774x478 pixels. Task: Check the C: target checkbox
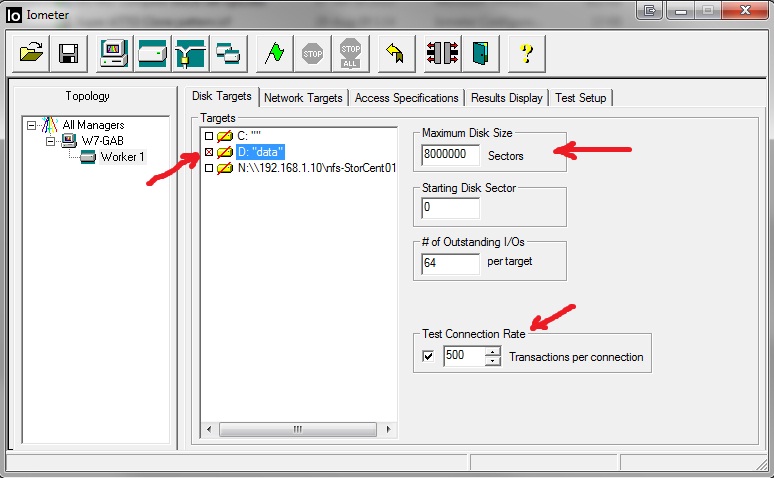(209, 136)
